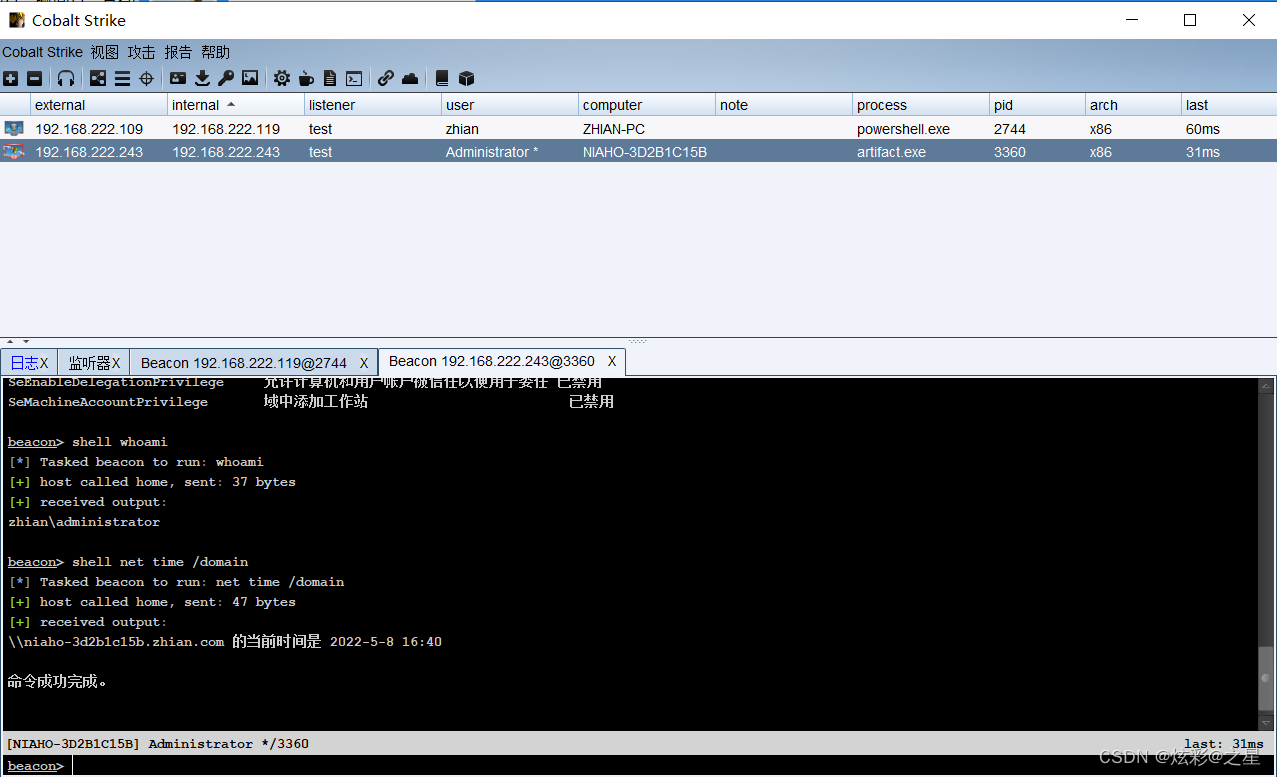Open downloaded files via the download arrow icon

pyautogui.click(x=202, y=78)
